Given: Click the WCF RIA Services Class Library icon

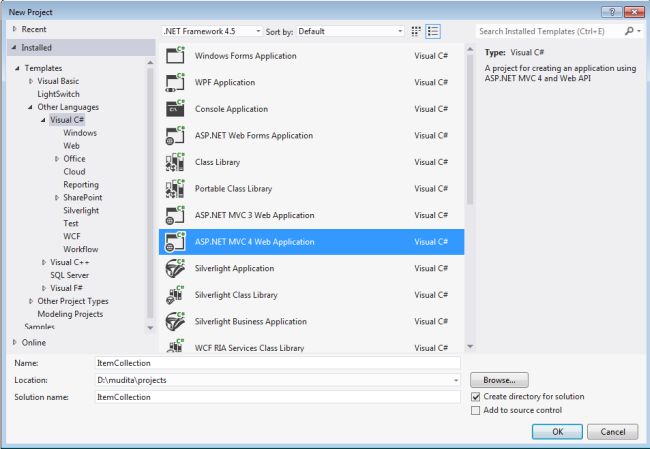Looking at the screenshot, I should click(x=175, y=346).
